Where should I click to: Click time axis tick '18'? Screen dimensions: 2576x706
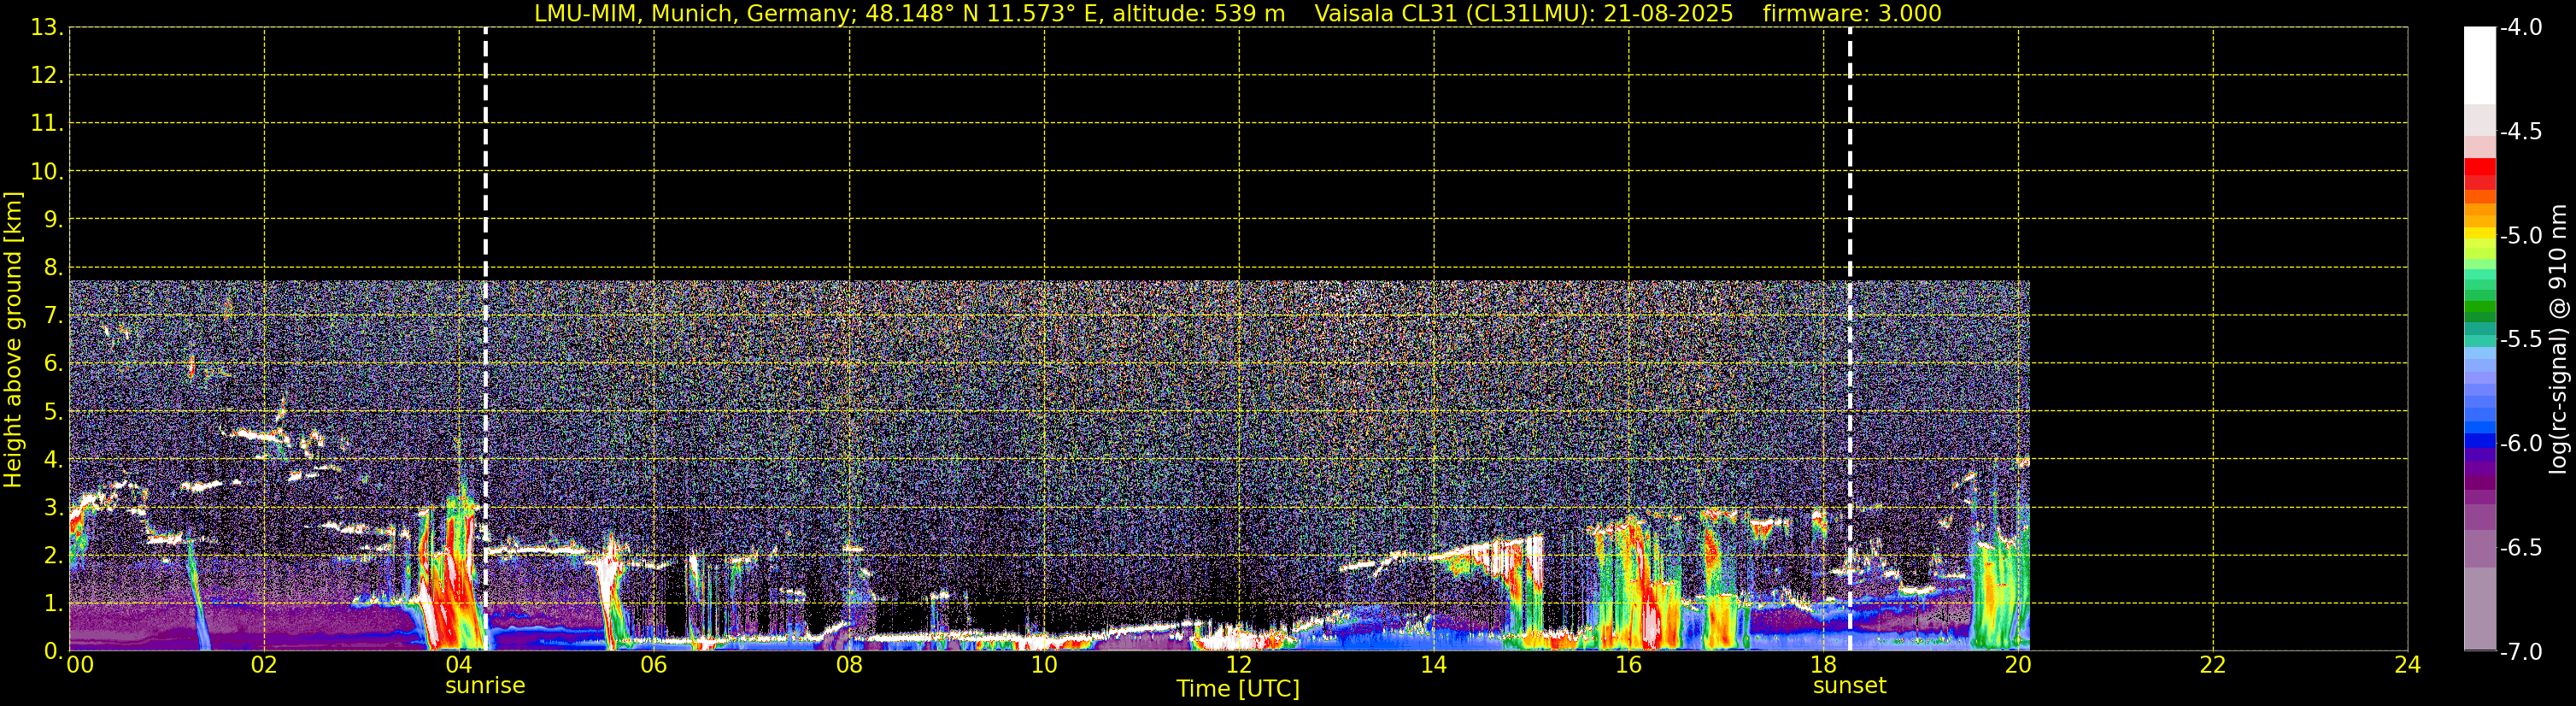[x=1824, y=665]
